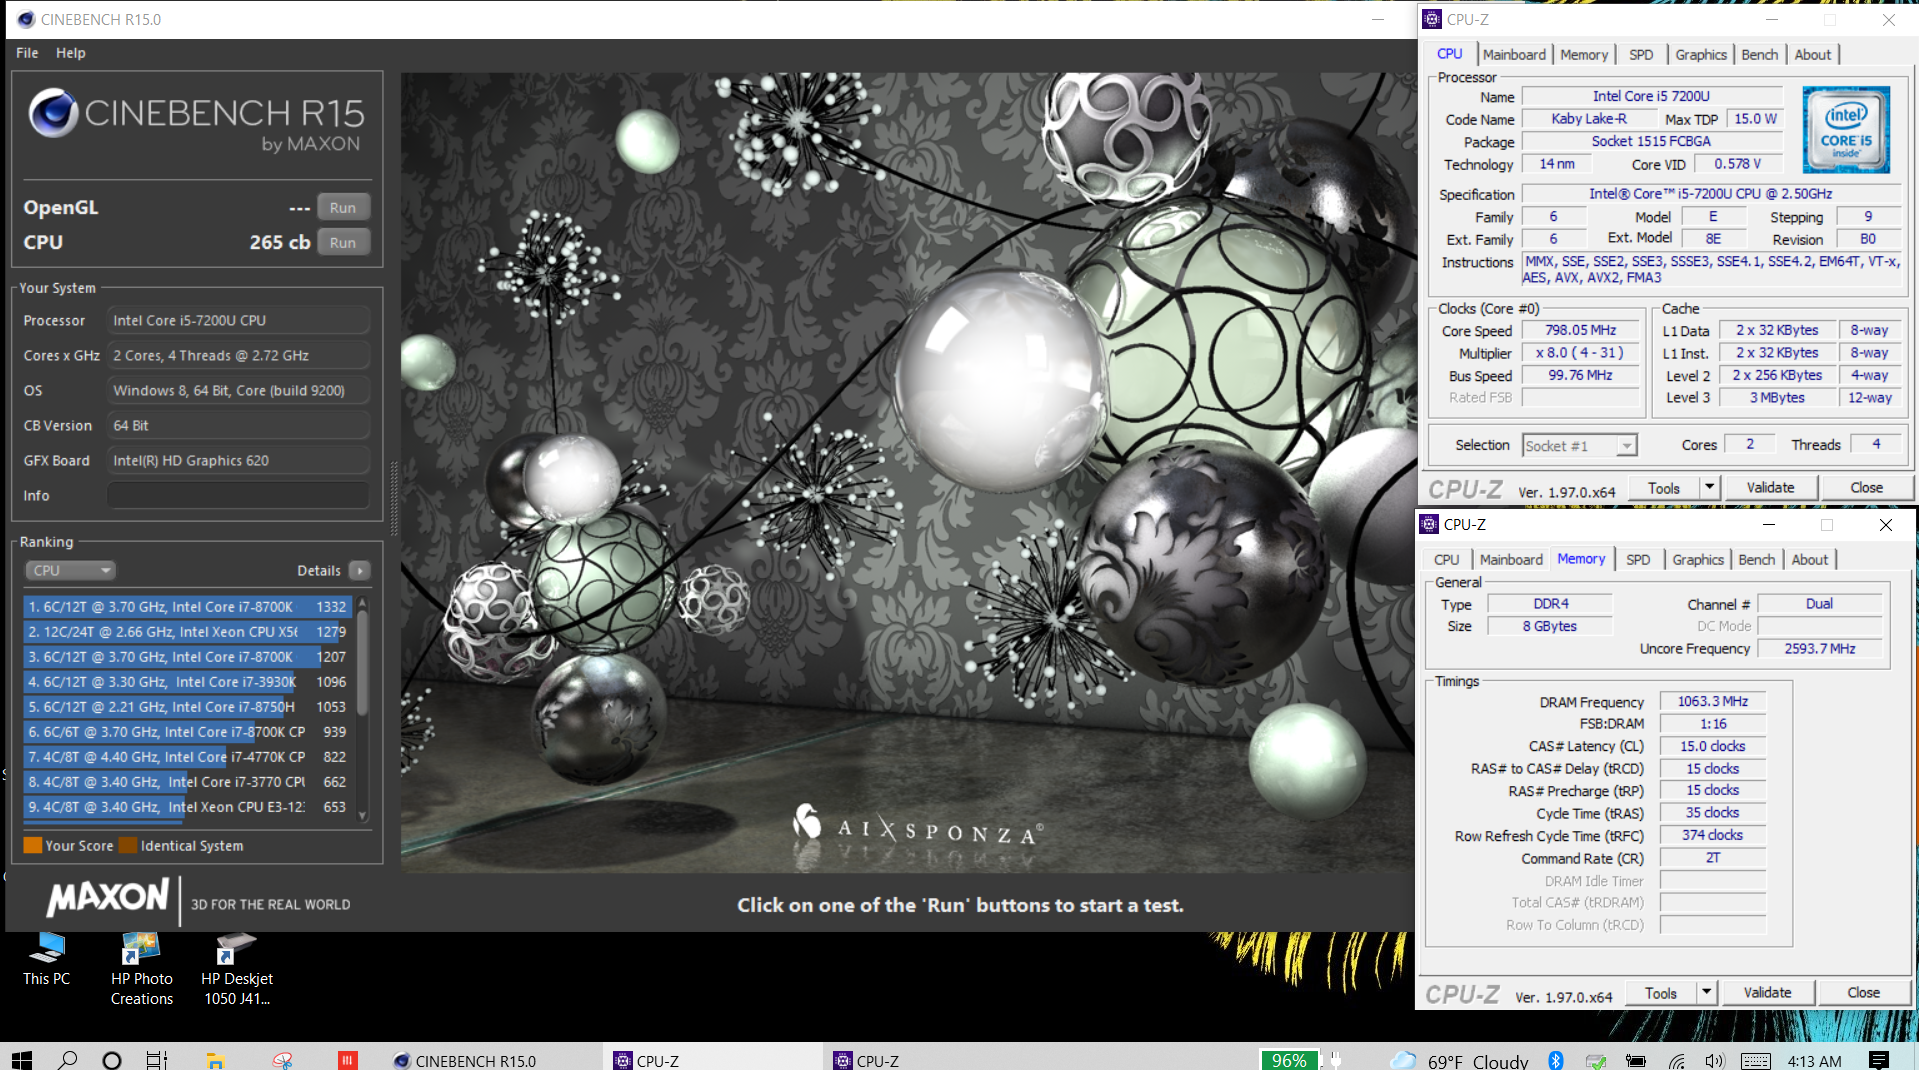Open the Action Center notifications icon

pos(1879,1060)
